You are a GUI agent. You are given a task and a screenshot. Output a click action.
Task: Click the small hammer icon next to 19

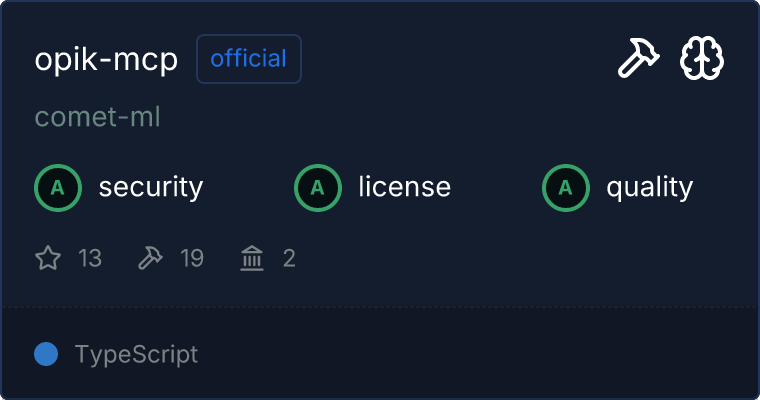coord(150,259)
